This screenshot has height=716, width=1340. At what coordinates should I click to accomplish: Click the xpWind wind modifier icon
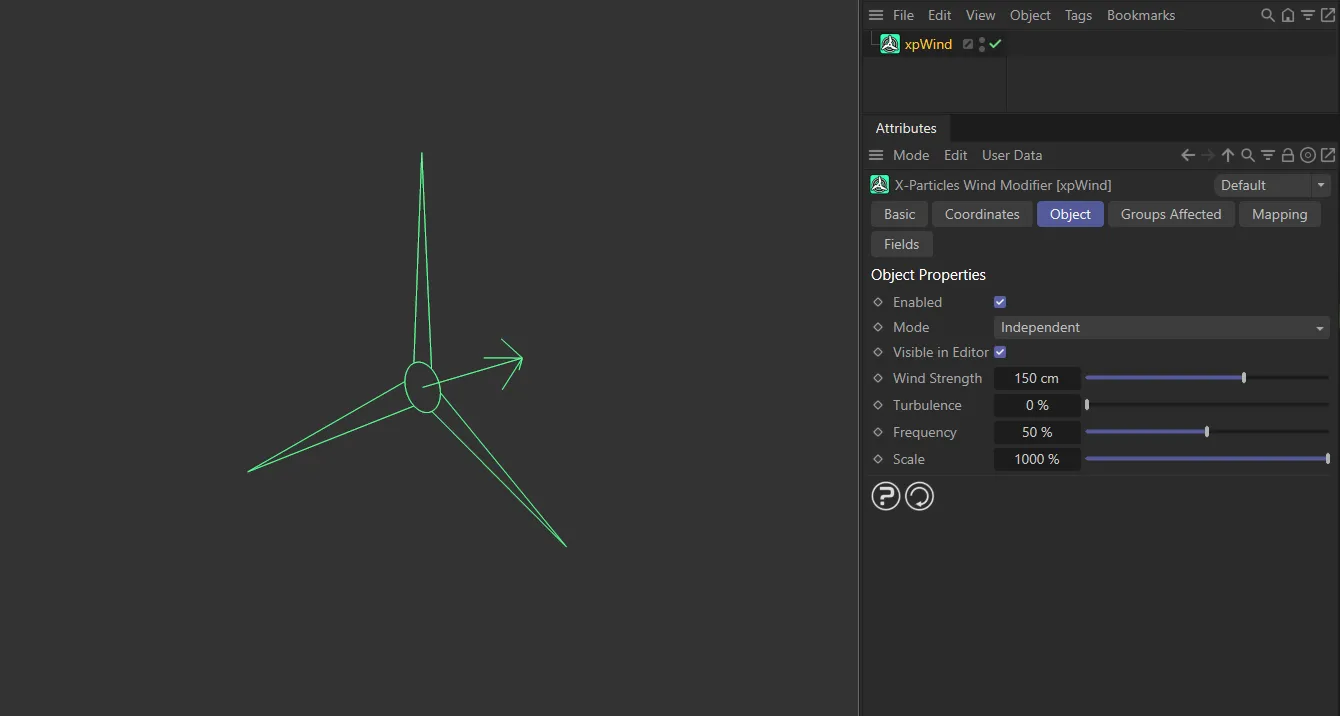[x=889, y=43]
